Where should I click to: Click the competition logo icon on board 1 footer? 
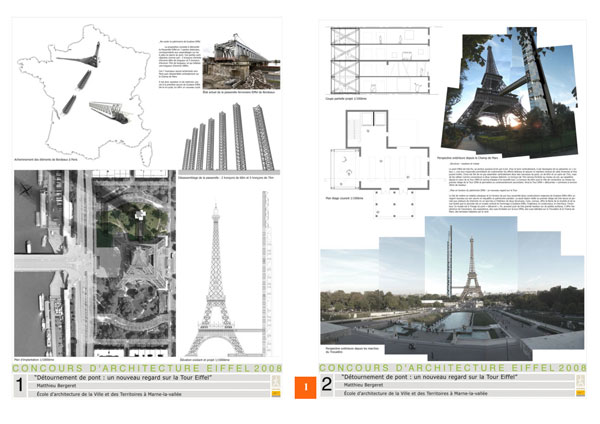click(x=276, y=382)
